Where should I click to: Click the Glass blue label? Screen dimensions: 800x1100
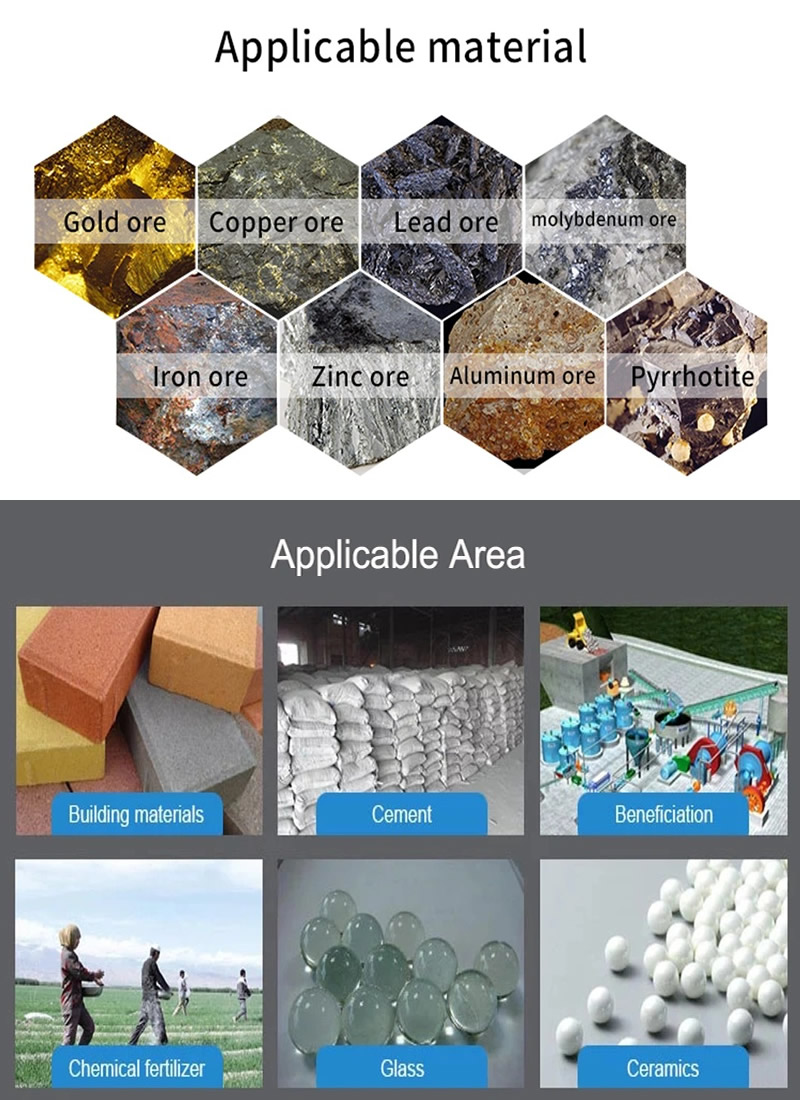pyautogui.click(x=401, y=1067)
